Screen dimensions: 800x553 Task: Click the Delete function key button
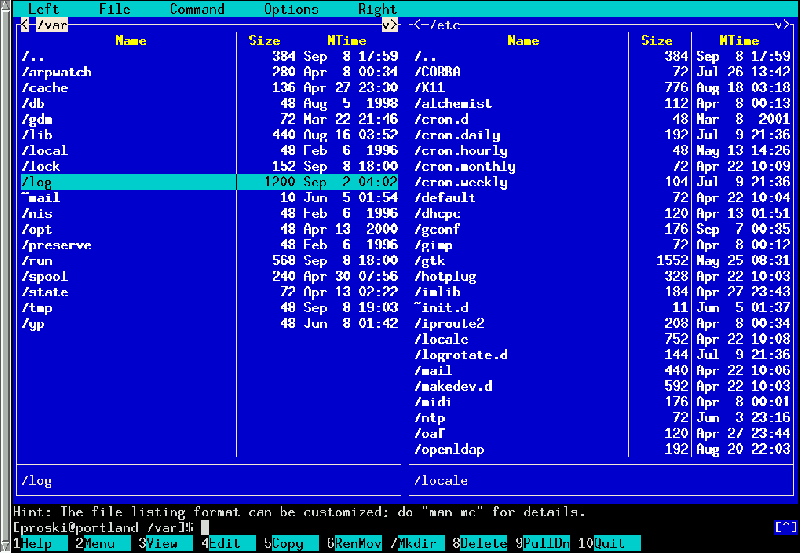486,544
